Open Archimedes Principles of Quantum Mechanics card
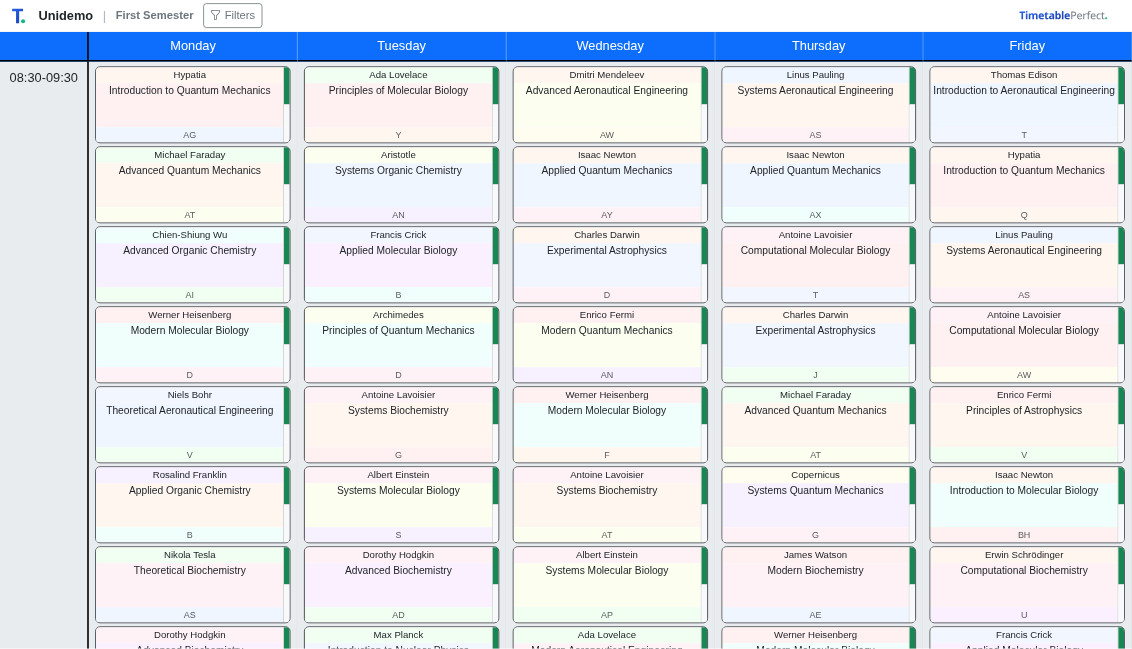 (x=401, y=345)
